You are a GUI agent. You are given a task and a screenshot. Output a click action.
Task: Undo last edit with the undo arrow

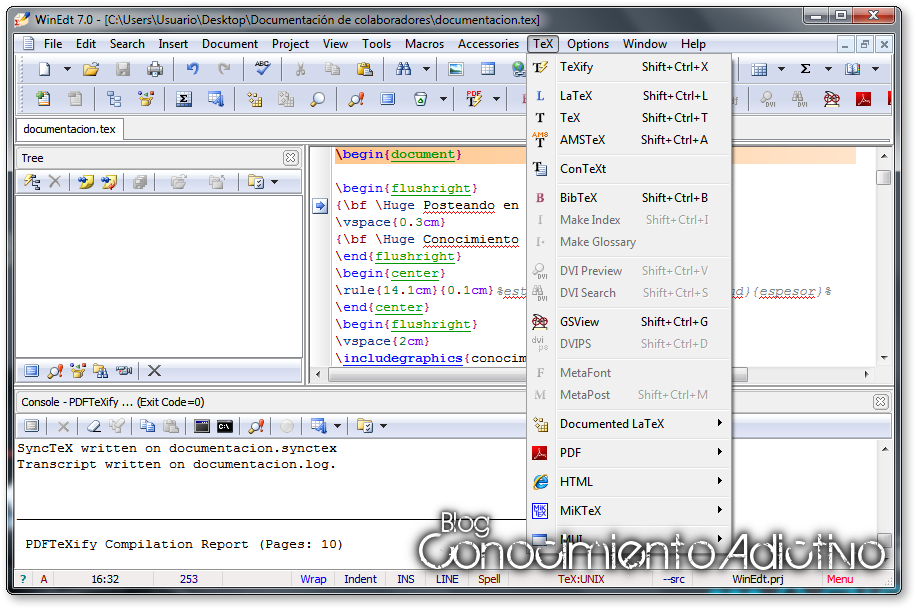pyautogui.click(x=193, y=69)
